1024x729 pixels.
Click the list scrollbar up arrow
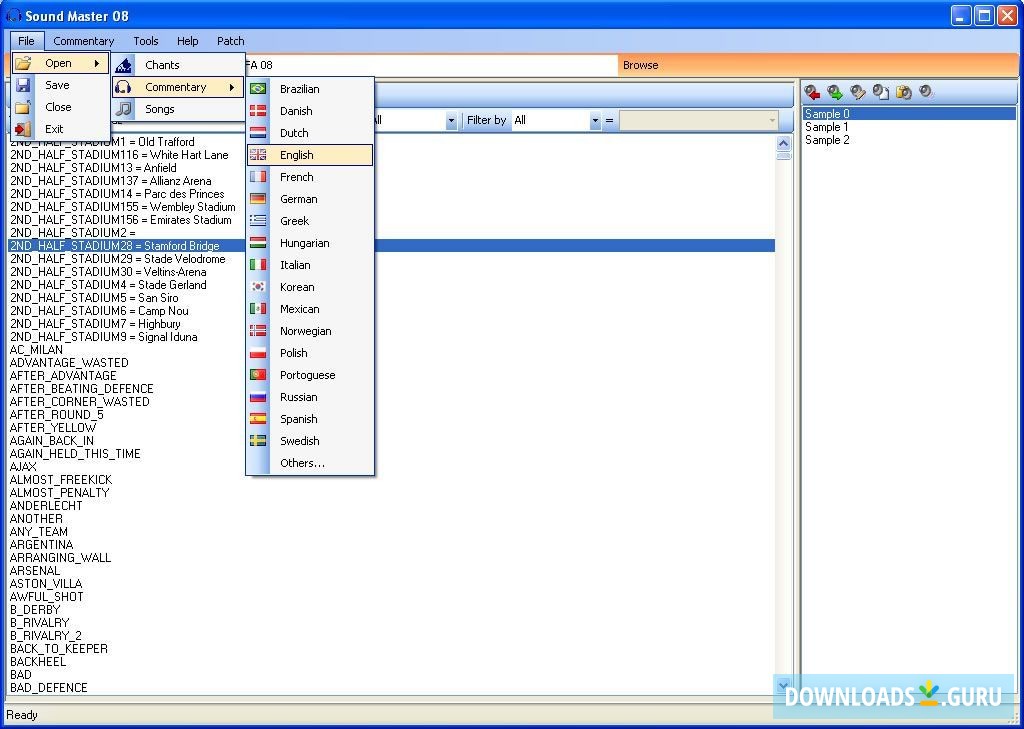point(784,143)
